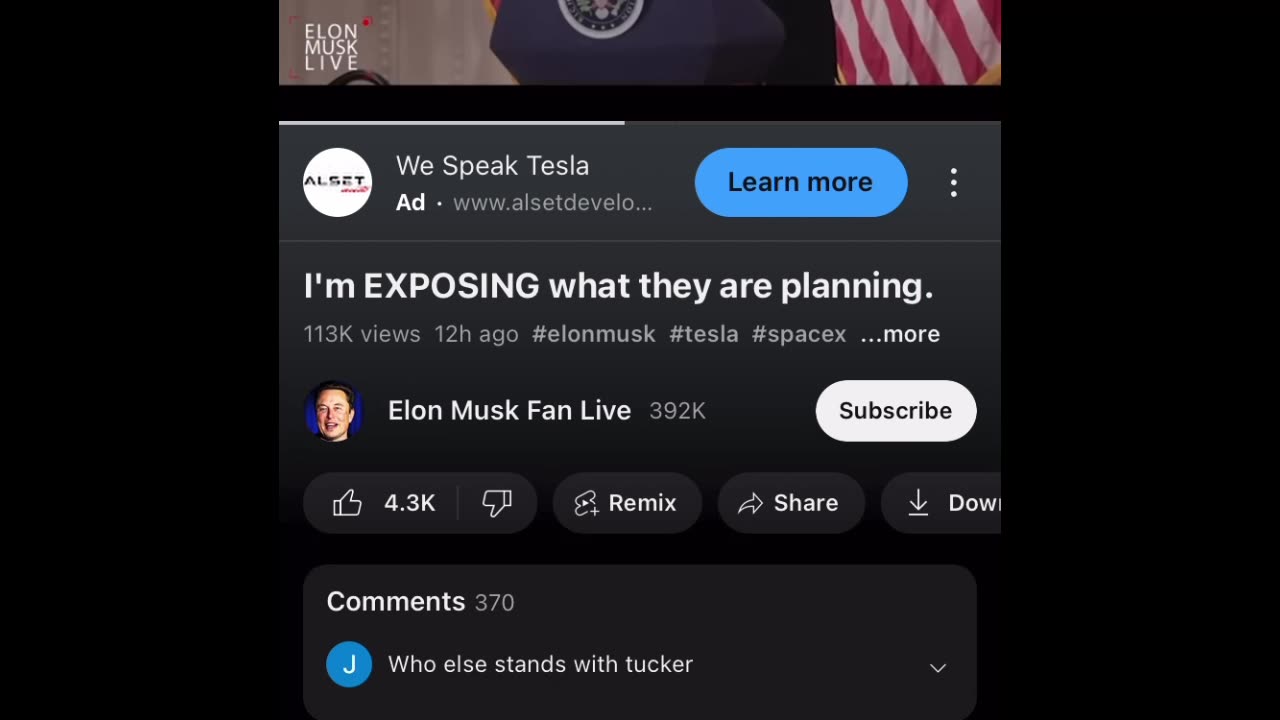Open the #spacex hashtag link
This screenshot has height=720, width=1280.
point(799,334)
